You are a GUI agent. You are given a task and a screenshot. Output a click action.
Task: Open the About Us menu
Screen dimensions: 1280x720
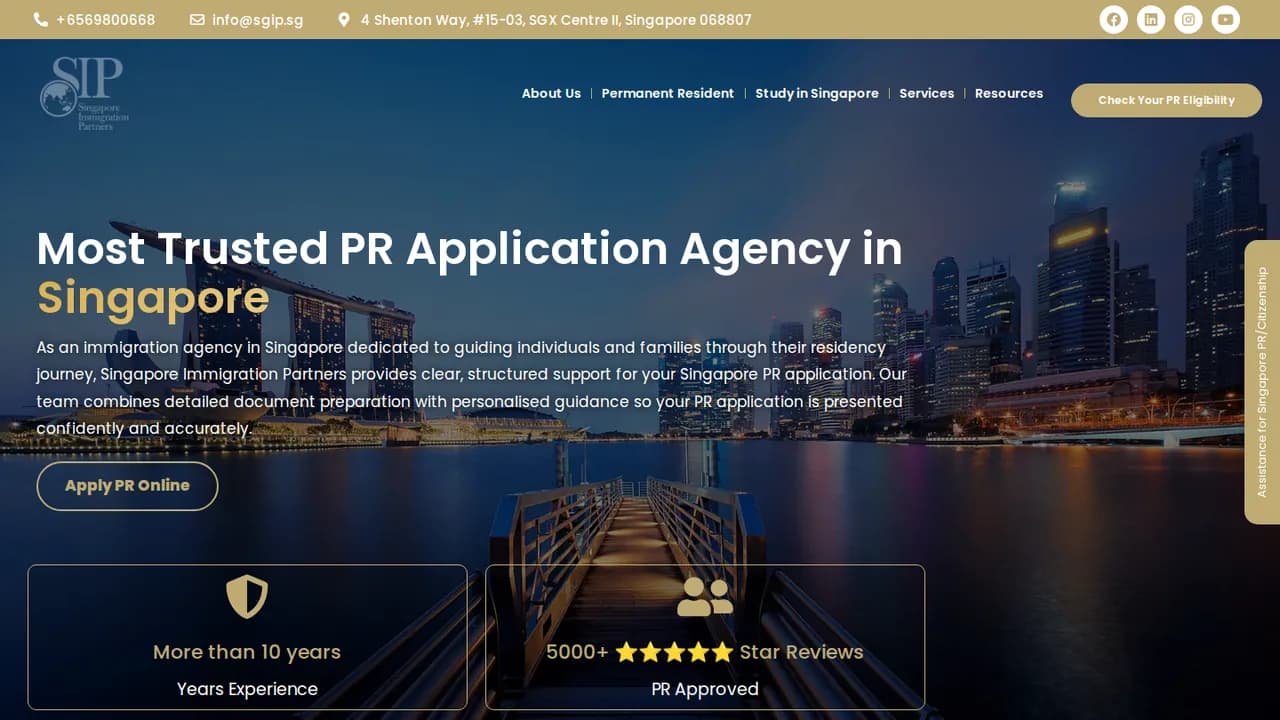(x=551, y=93)
